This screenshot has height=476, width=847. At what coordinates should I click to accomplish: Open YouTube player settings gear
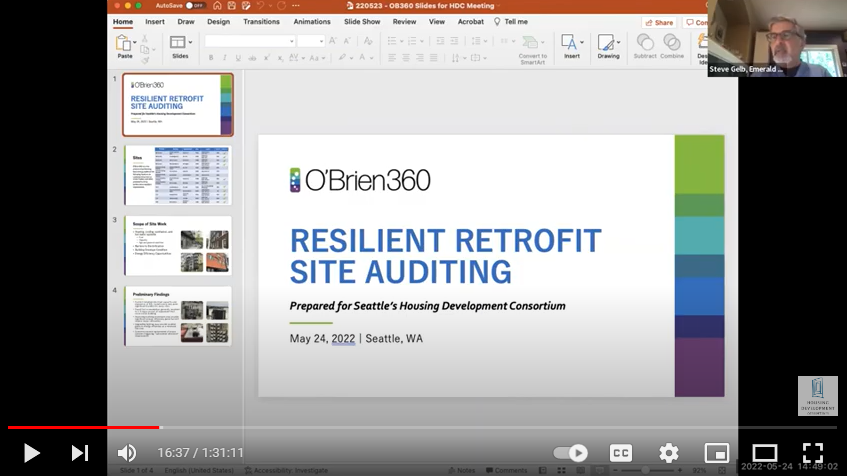click(669, 453)
